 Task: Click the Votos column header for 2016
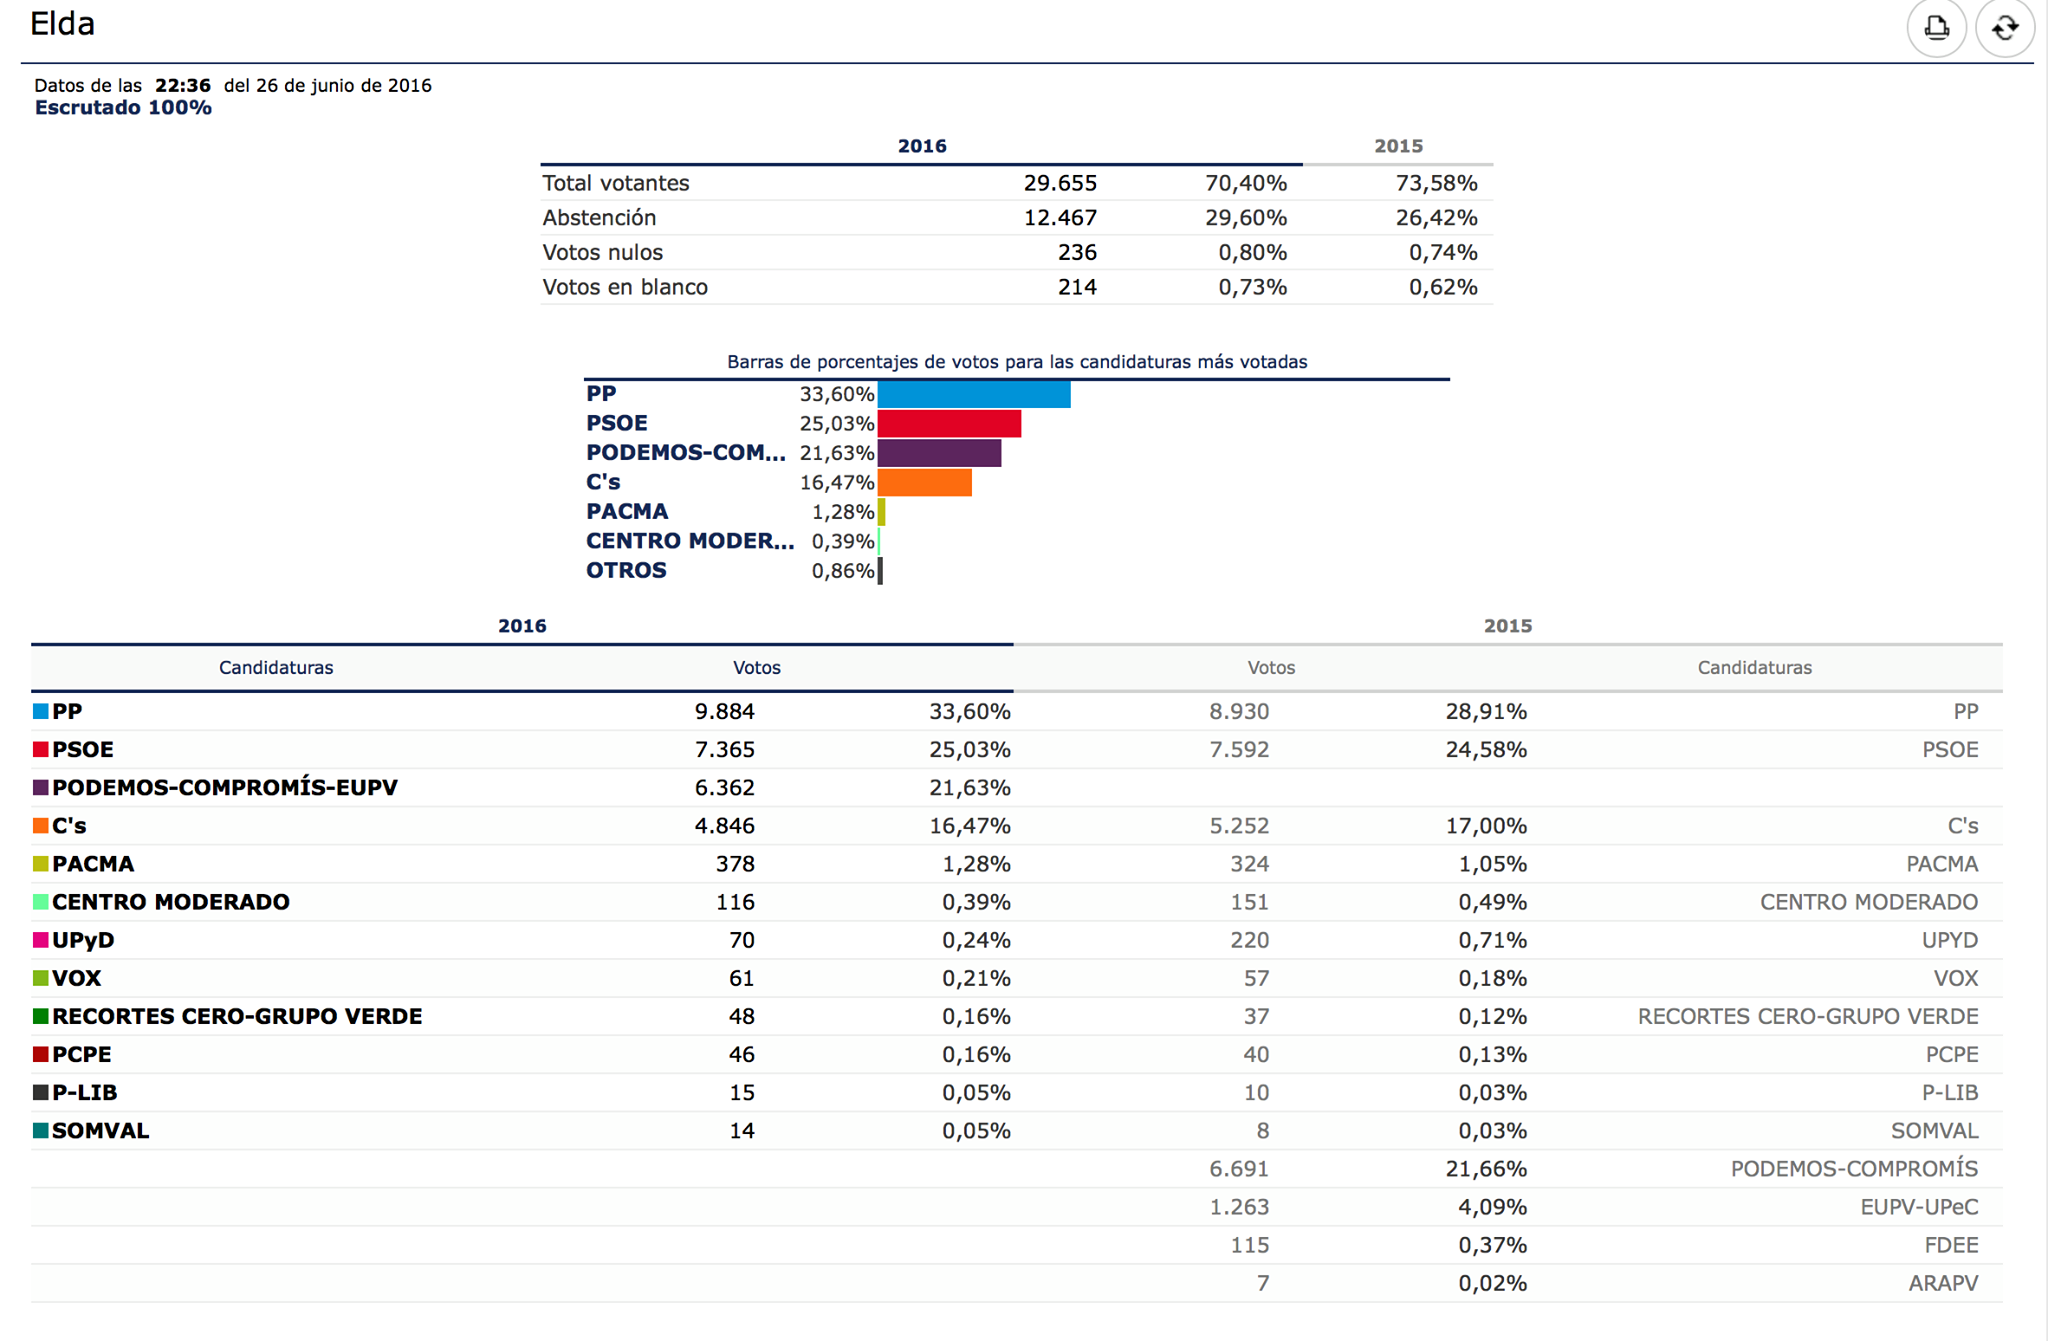point(756,668)
